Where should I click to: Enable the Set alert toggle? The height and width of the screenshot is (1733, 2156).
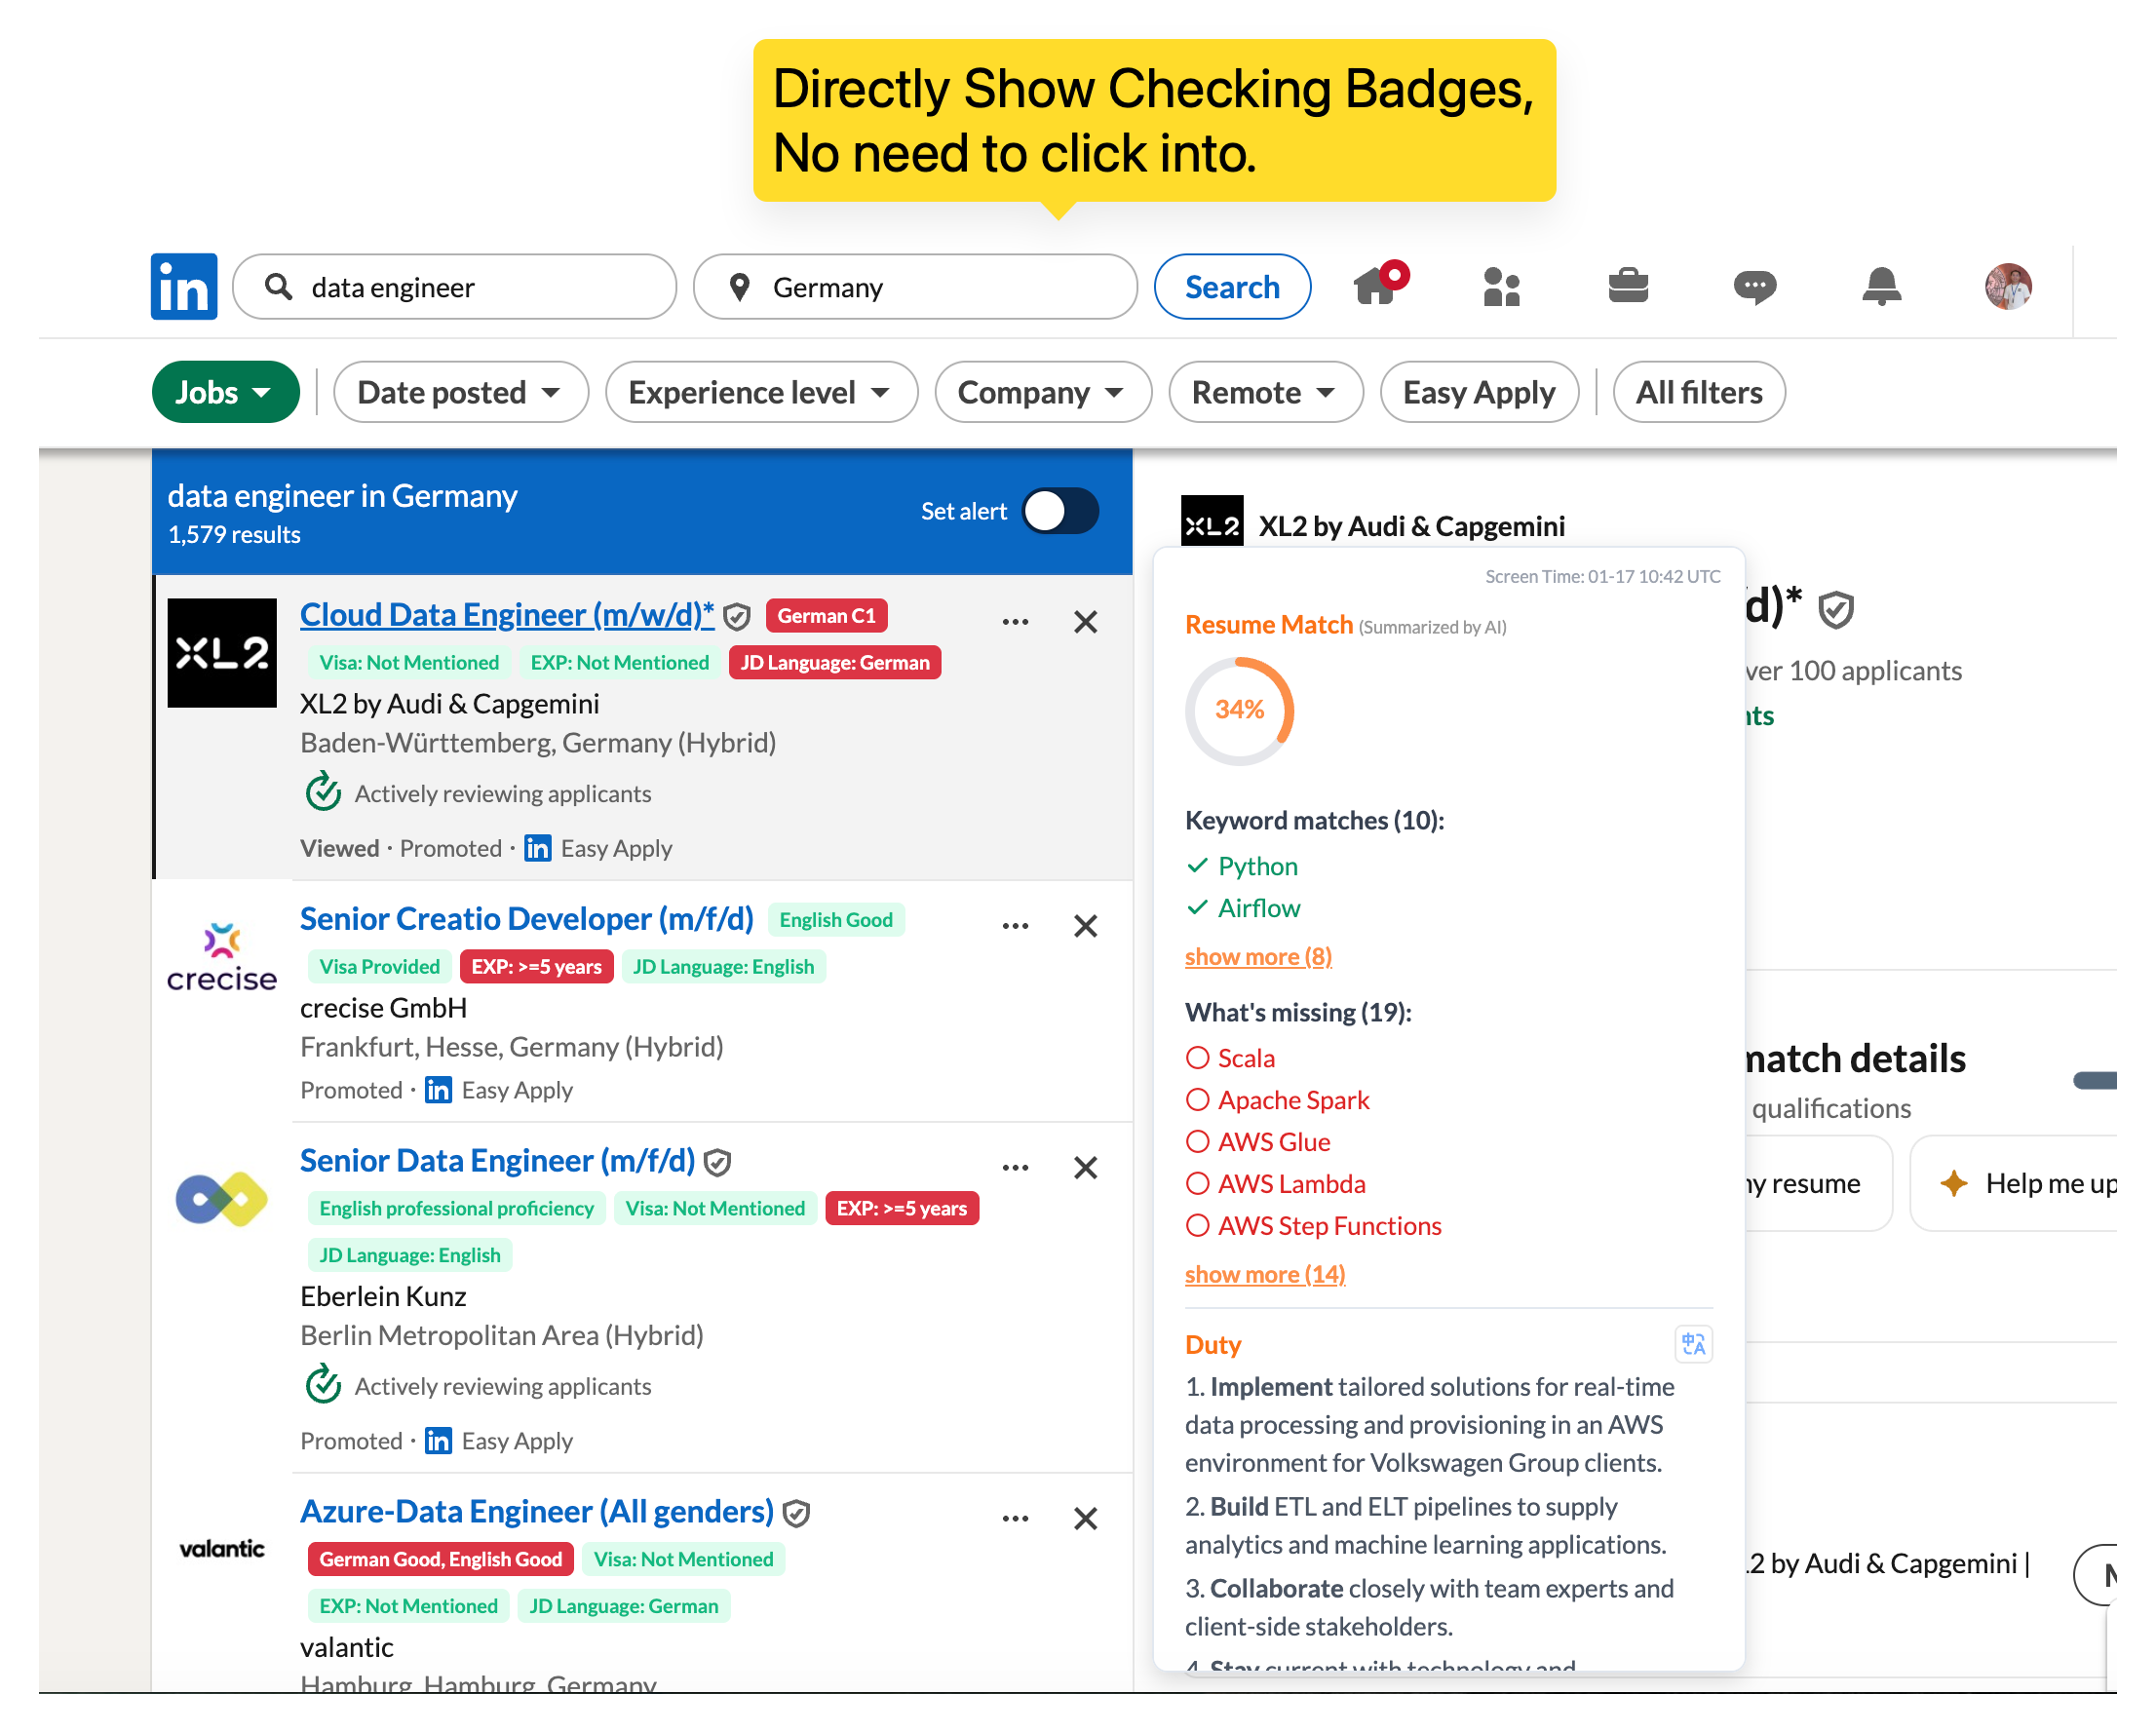(x=1060, y=511)
